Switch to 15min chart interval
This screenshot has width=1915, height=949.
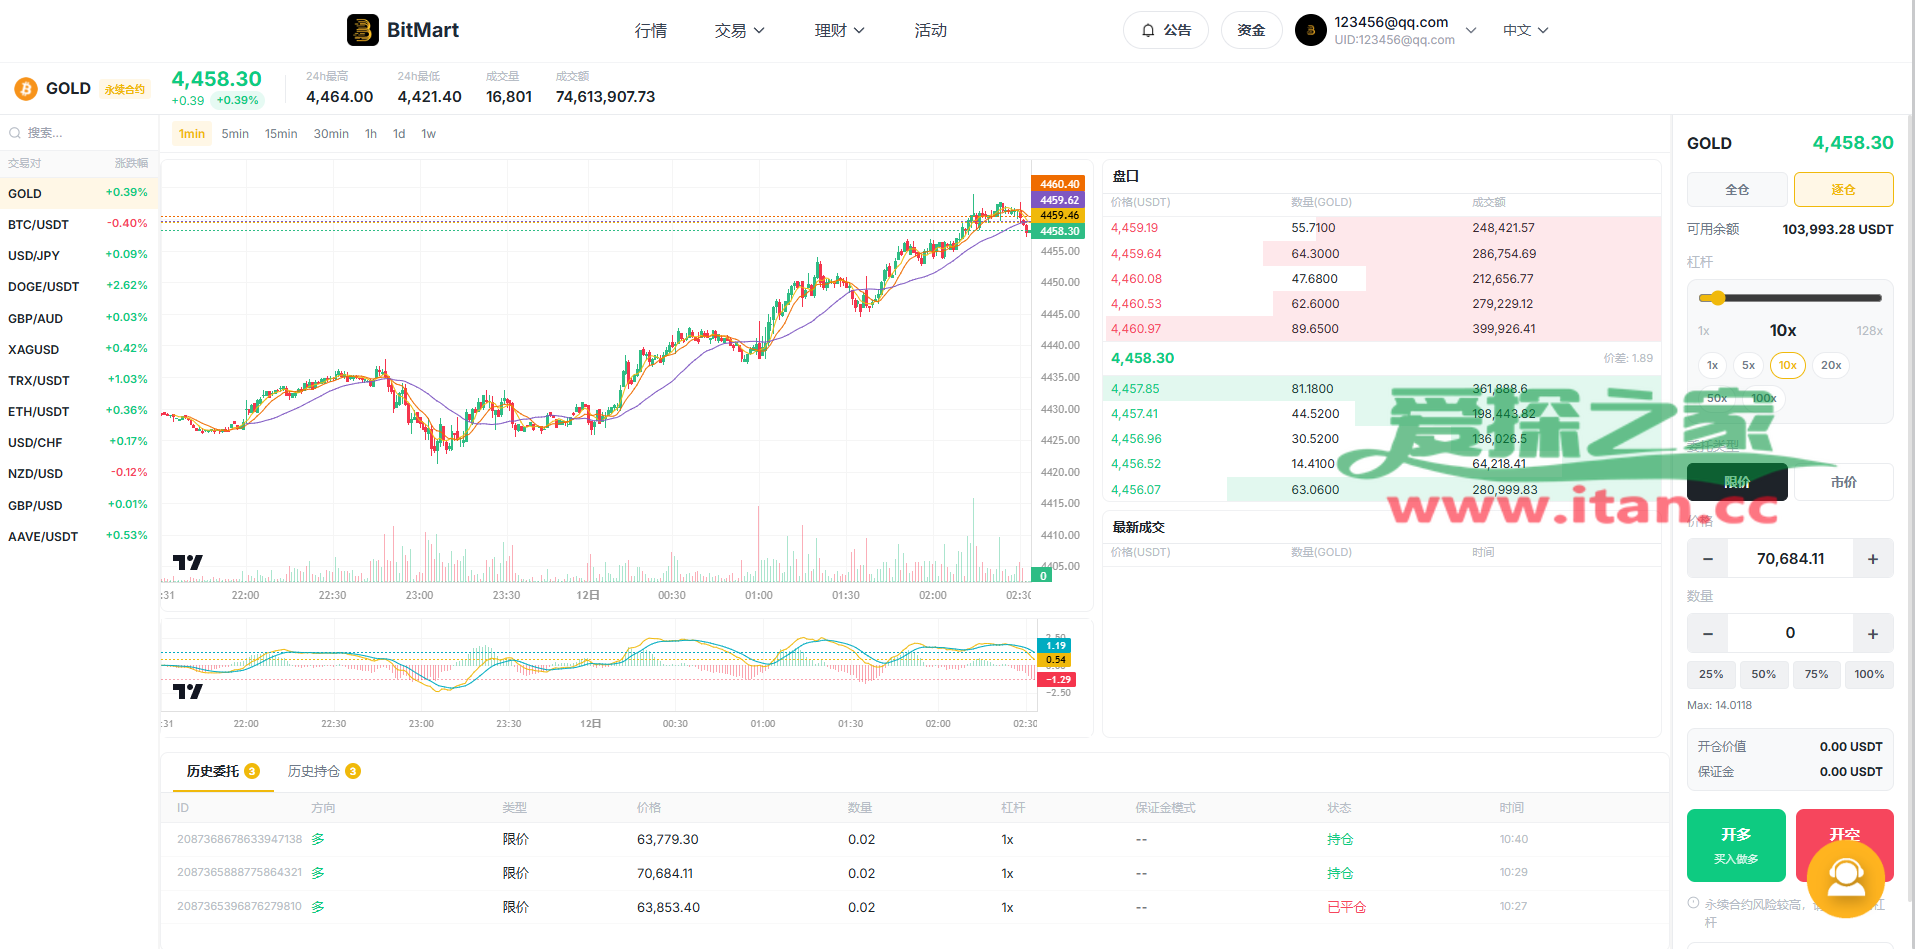[281, 134]
